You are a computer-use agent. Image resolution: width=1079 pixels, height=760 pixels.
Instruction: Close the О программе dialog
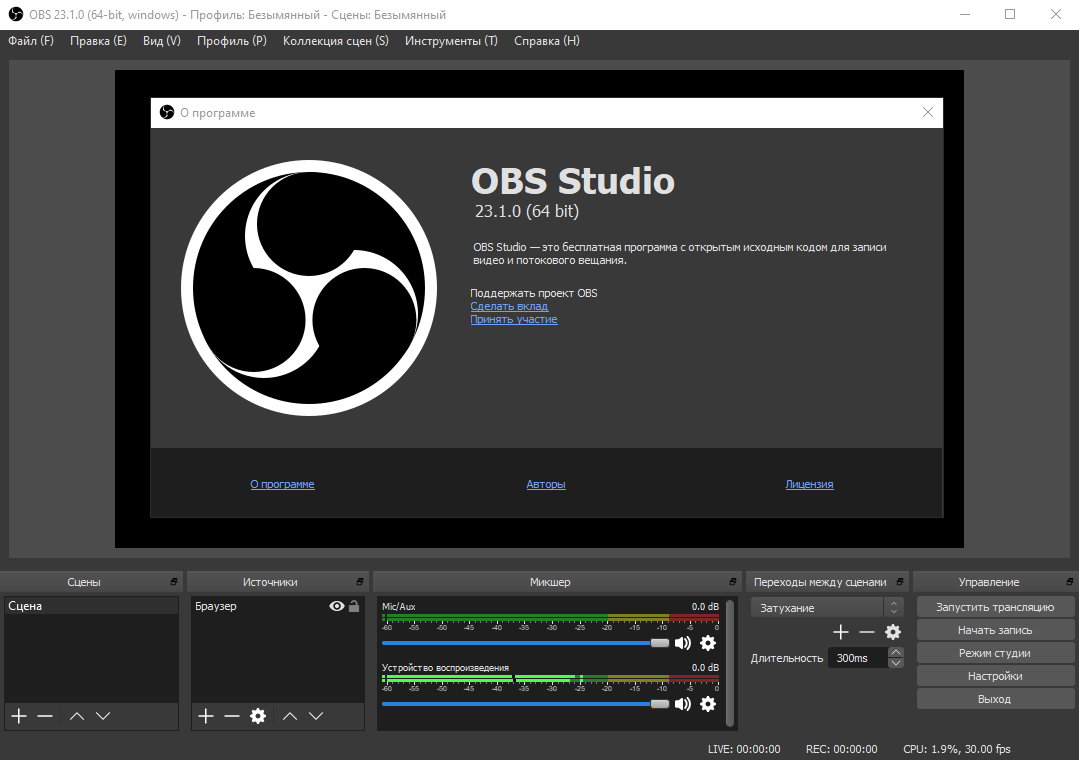click(x=928, y=112)
